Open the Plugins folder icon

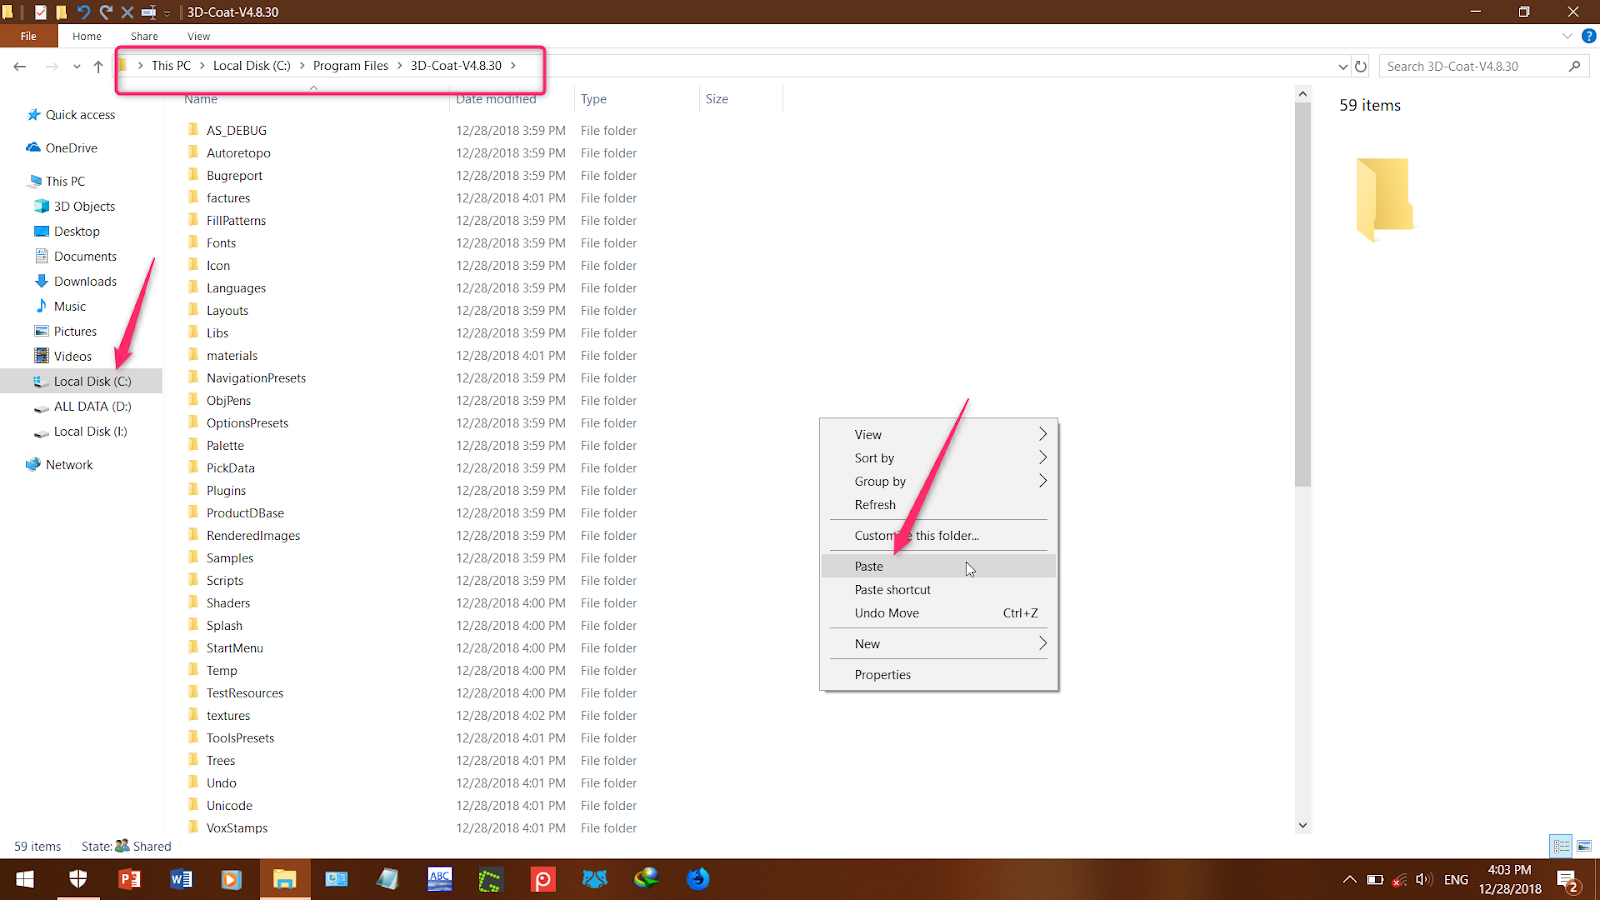coord(194,490)
